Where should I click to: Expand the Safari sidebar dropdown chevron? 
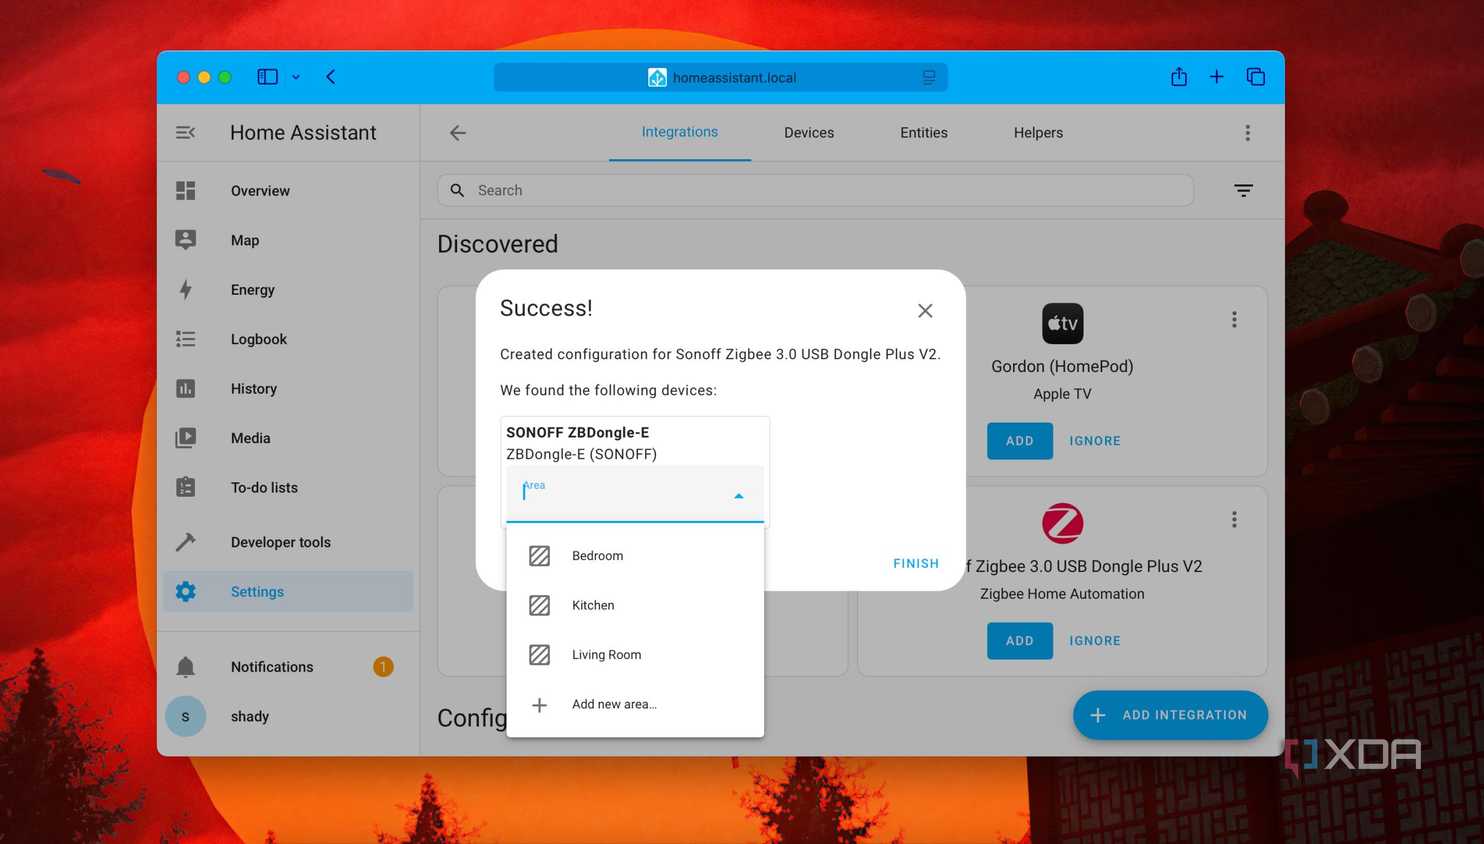click(296, 77)
